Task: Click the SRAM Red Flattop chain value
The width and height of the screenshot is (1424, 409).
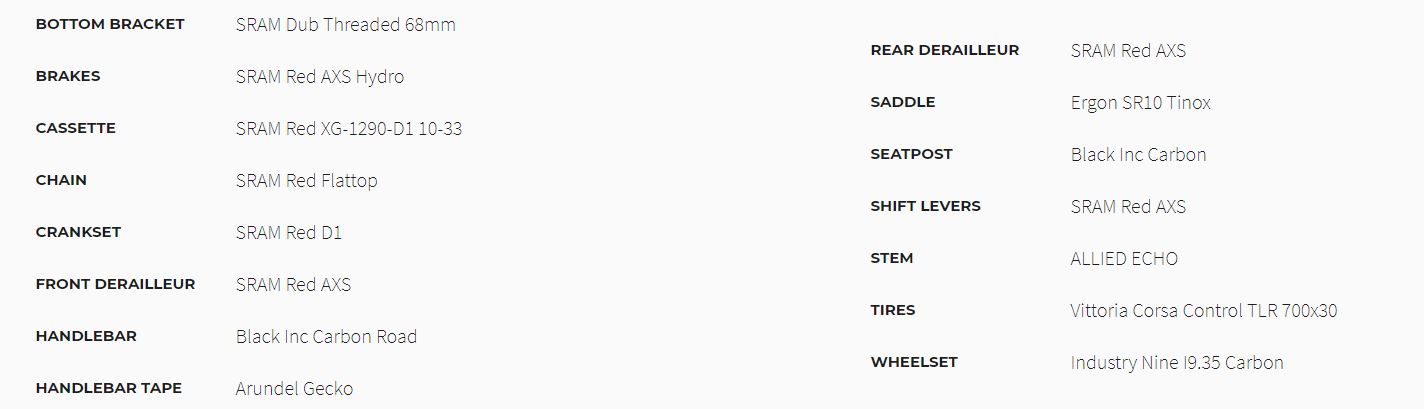Action: tap(306, 181)
